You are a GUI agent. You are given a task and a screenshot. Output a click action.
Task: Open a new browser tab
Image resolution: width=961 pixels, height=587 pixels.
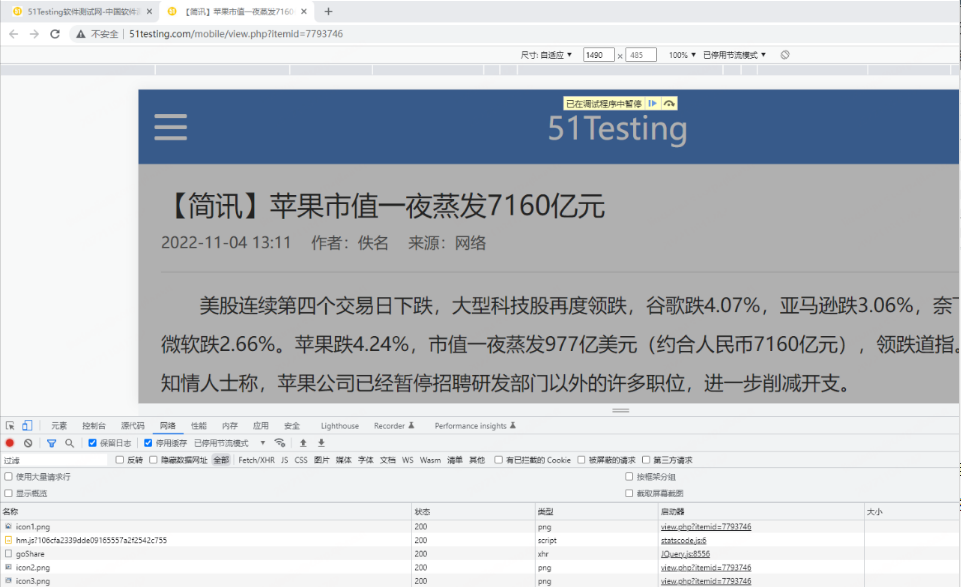329,11
